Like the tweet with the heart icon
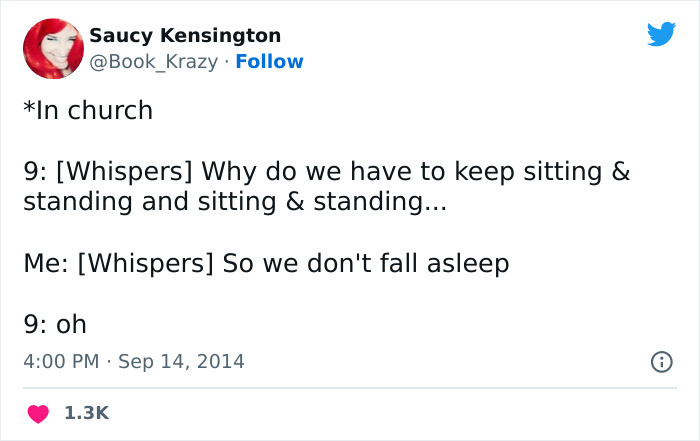 point(39,413)
